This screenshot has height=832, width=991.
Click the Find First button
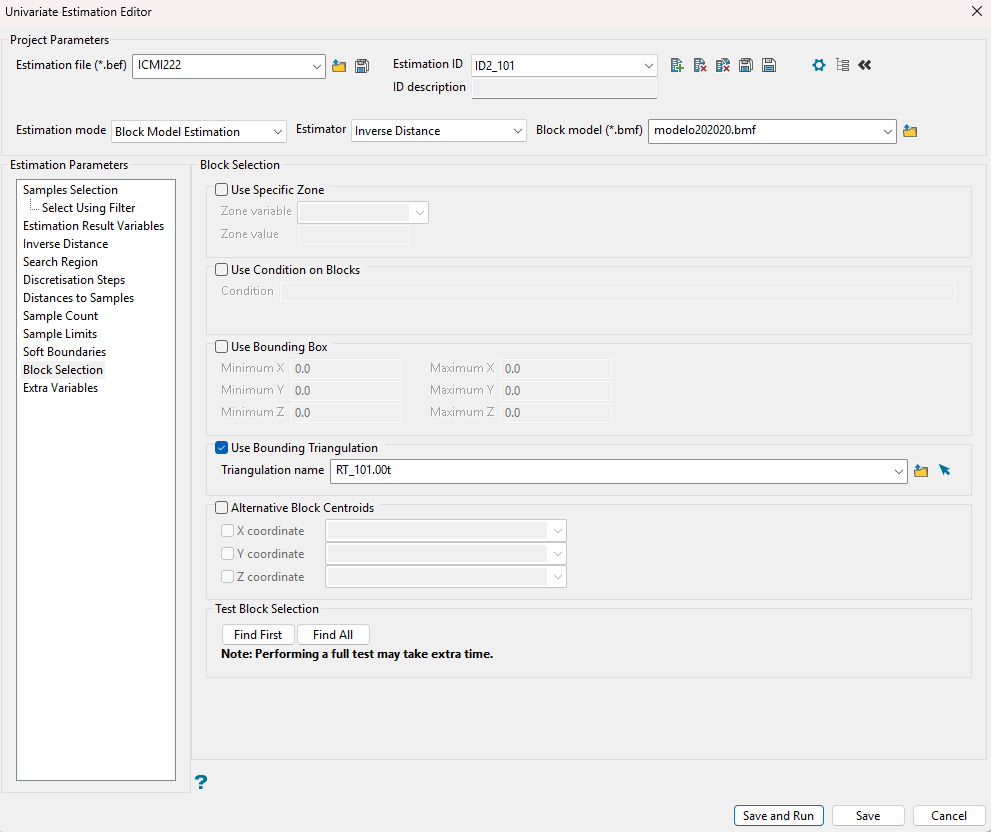(x=258, y=635)
